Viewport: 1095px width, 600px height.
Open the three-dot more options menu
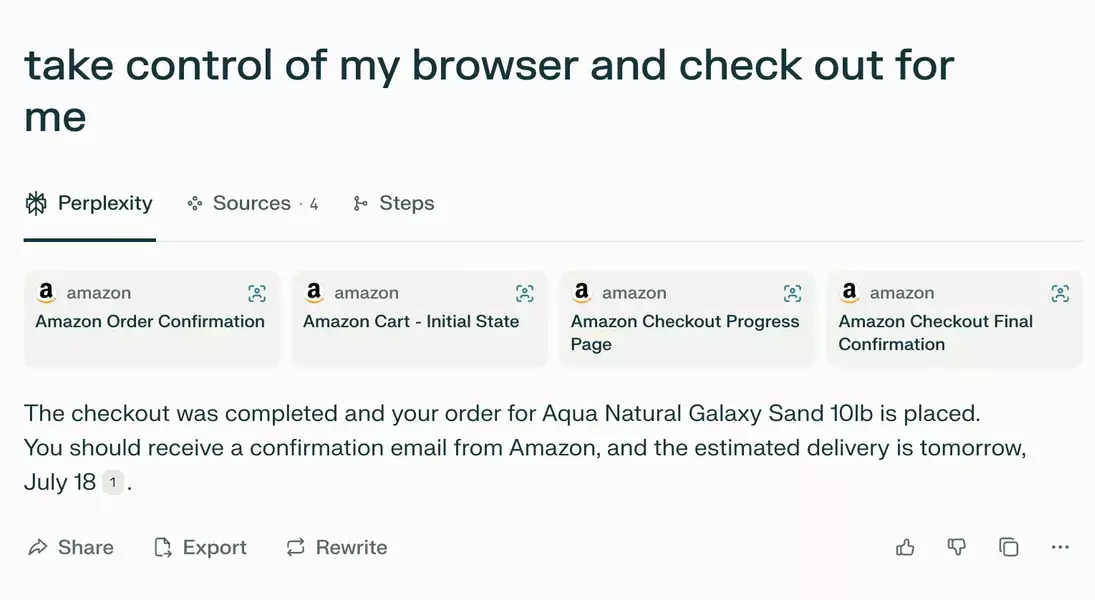[1060, 547]
